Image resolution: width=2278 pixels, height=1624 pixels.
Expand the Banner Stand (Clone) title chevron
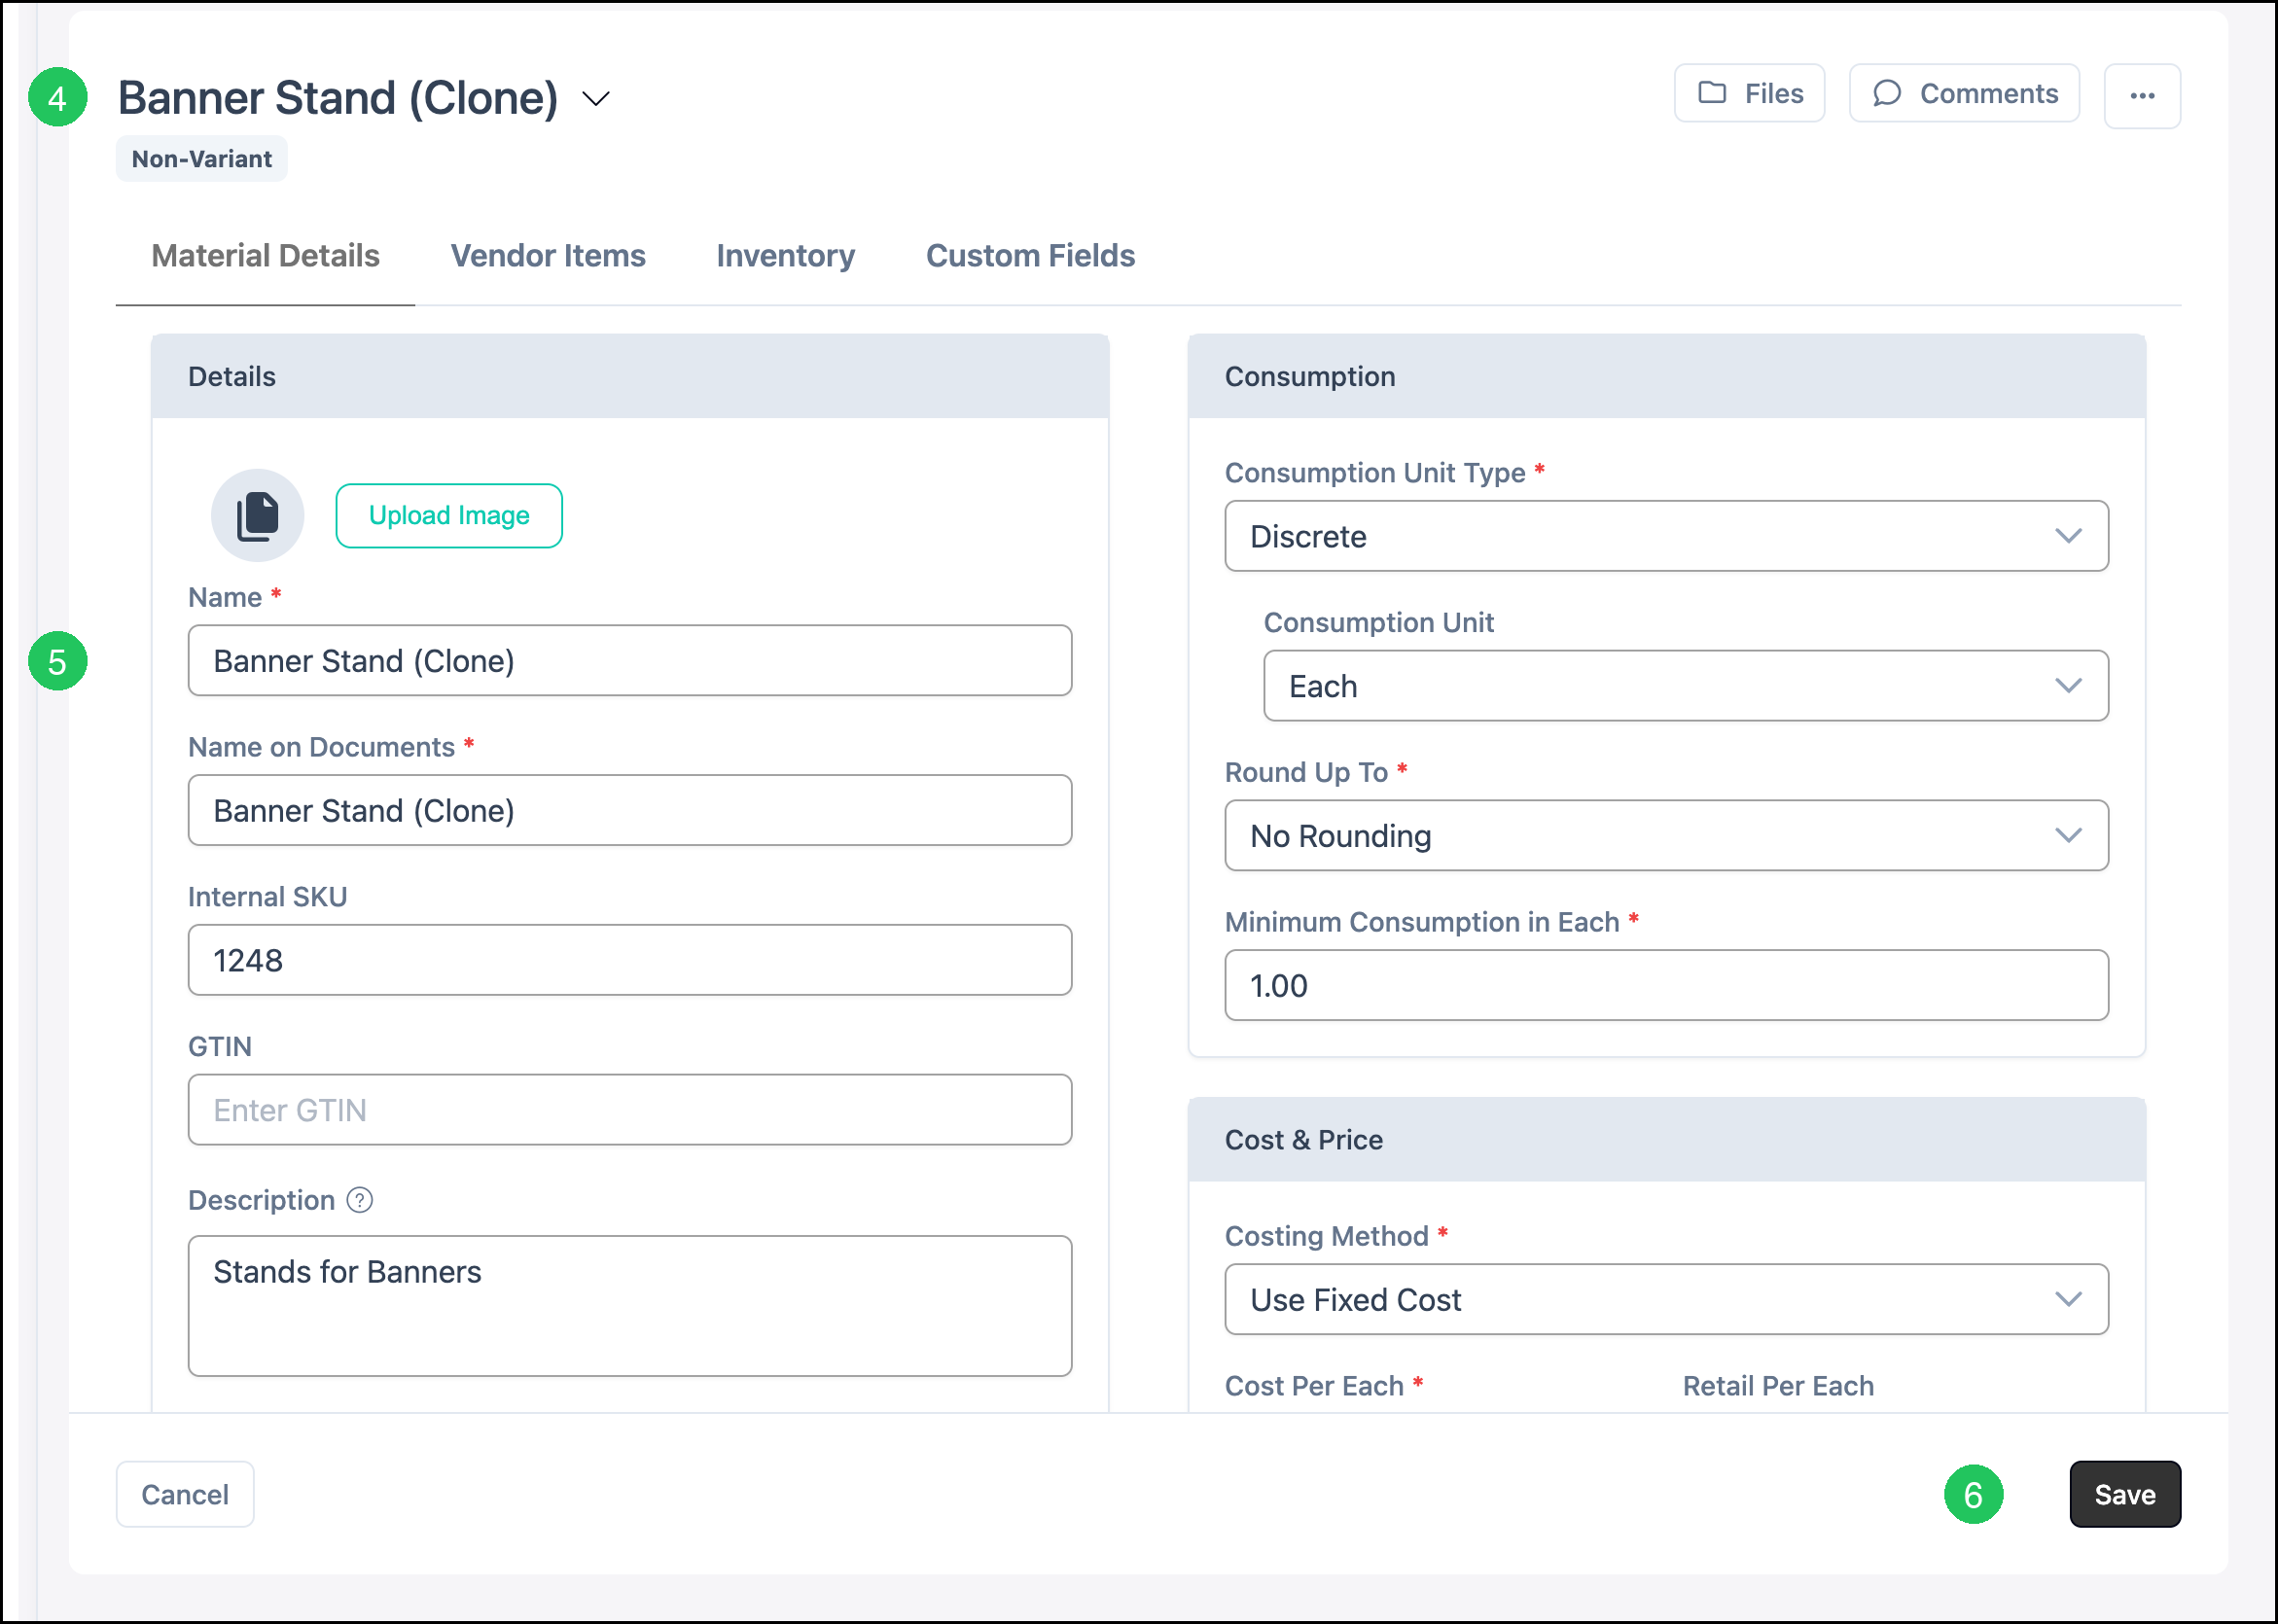click(x=596, y=98)
